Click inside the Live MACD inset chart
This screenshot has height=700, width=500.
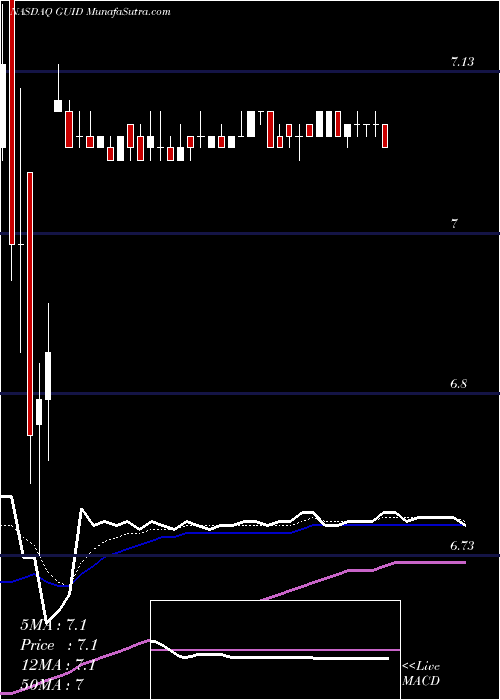click(x=275, y=650)
